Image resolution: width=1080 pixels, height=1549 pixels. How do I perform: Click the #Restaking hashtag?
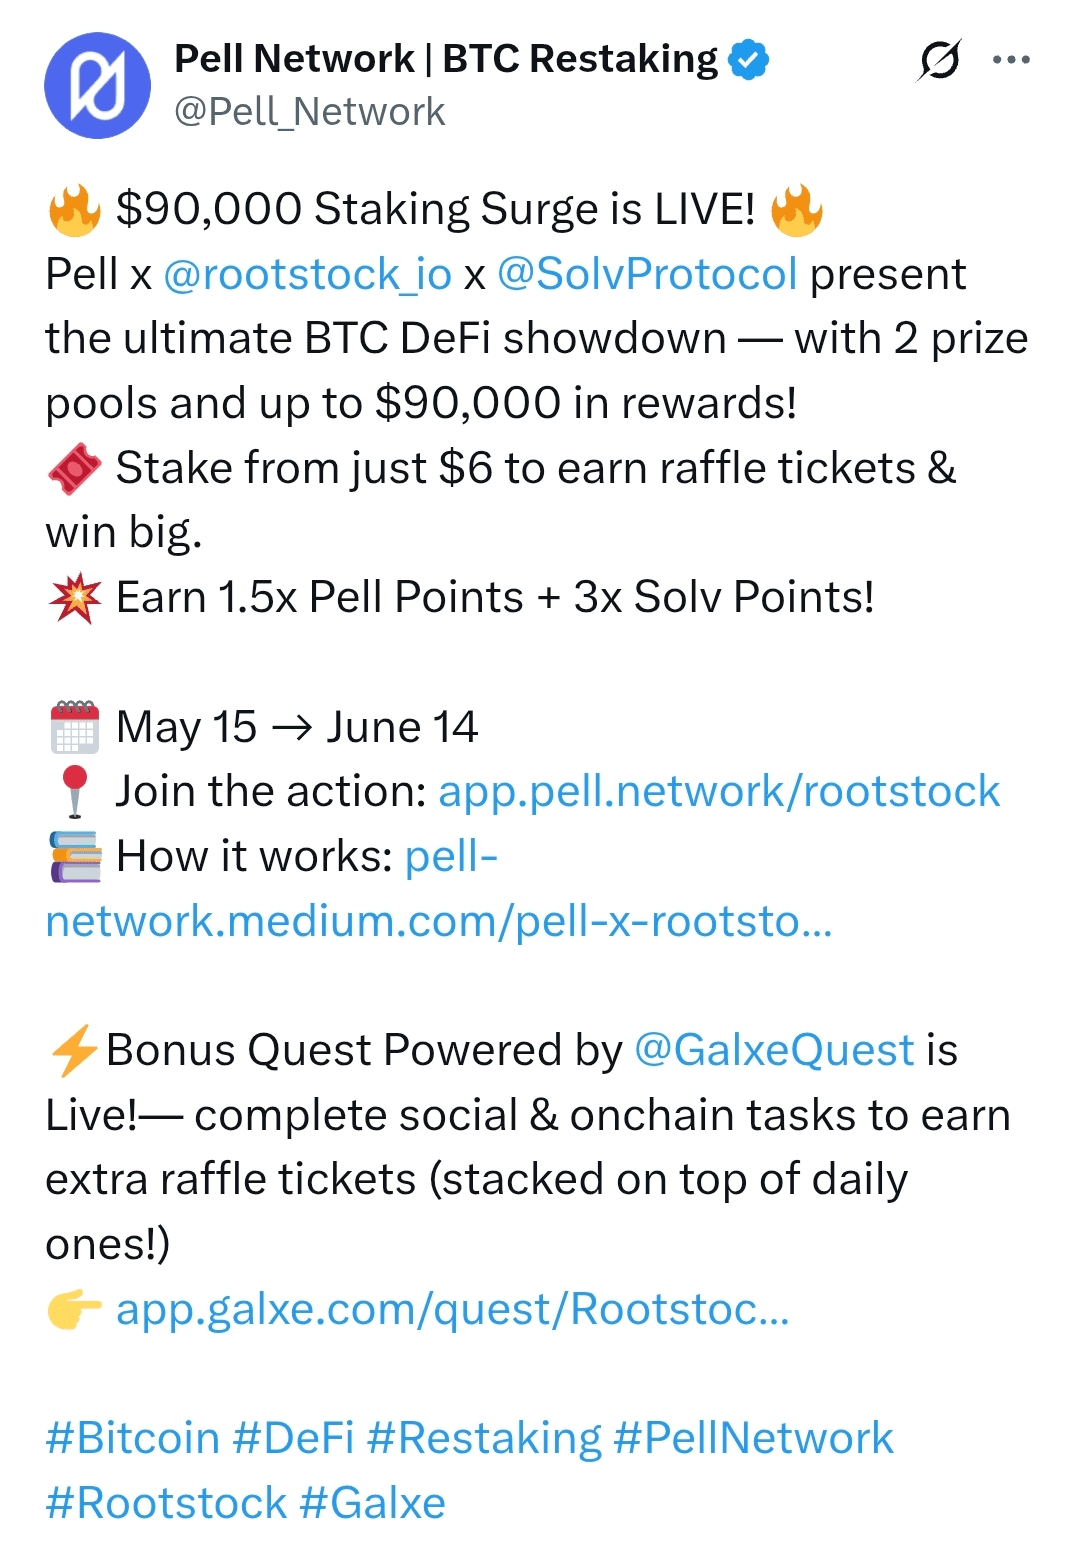click(x=484, y=1438)
